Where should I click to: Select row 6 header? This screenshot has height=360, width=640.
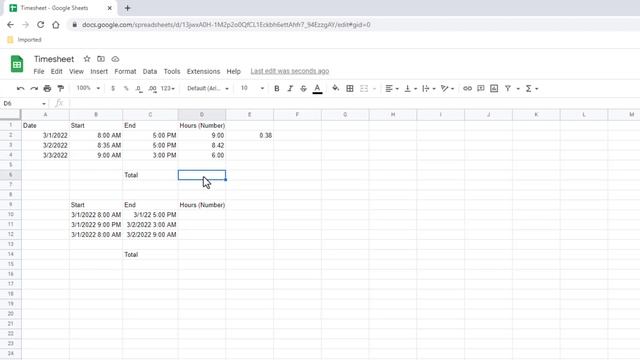point(11,175)
